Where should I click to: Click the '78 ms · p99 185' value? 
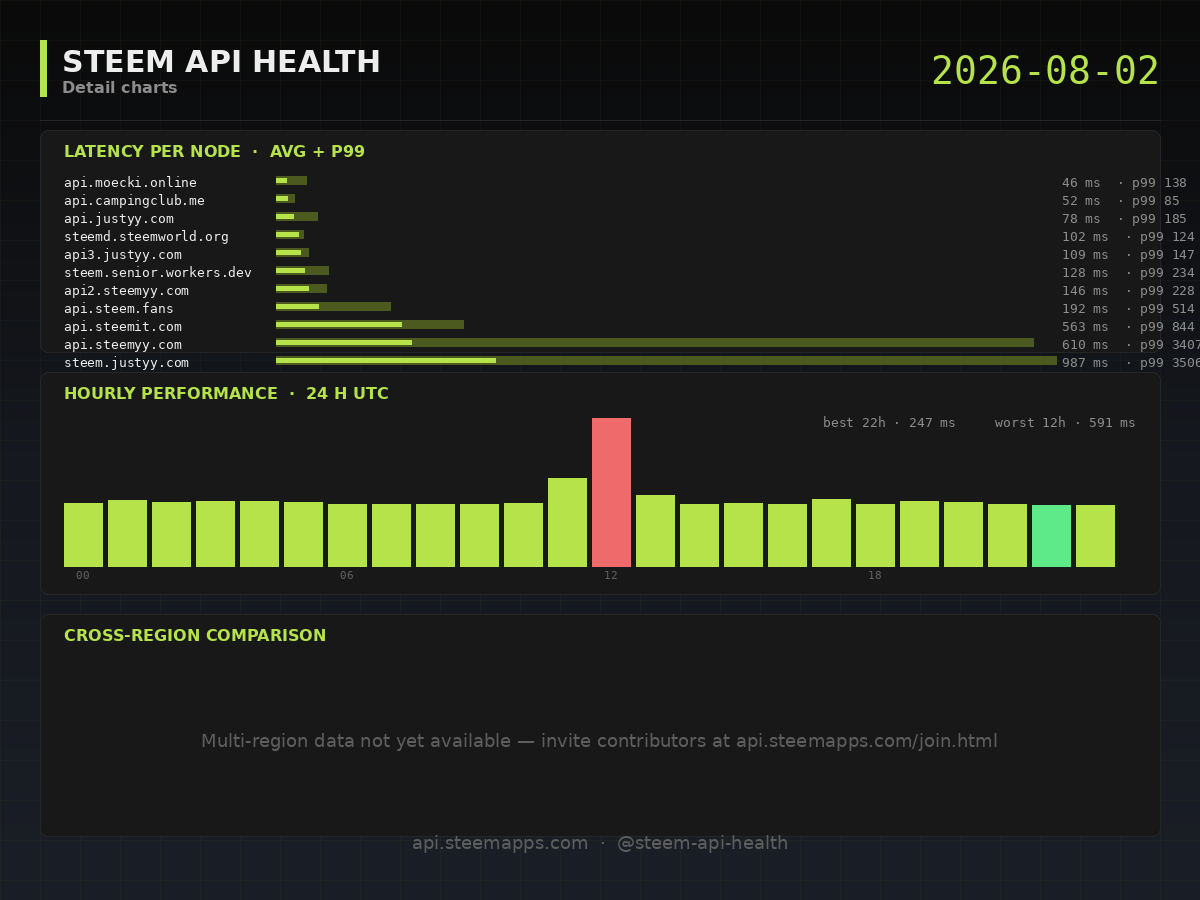point(1124,219)
